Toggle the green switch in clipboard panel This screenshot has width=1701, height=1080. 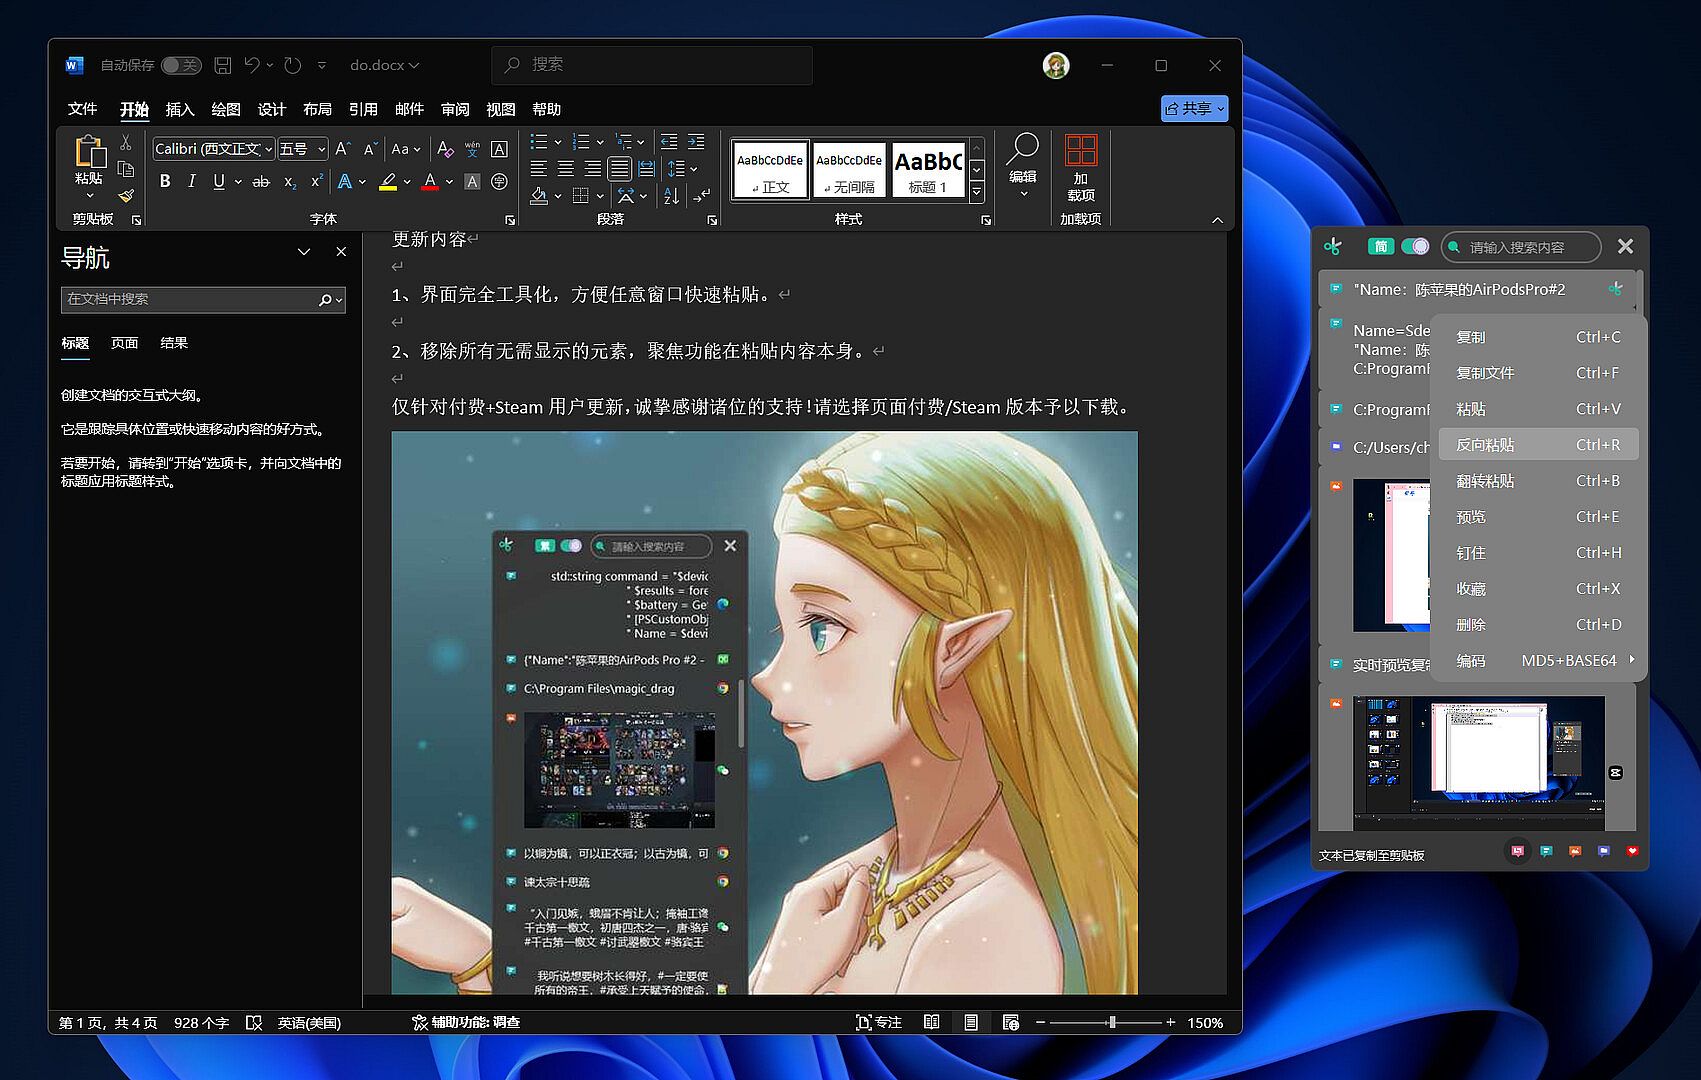point(1415,246)
